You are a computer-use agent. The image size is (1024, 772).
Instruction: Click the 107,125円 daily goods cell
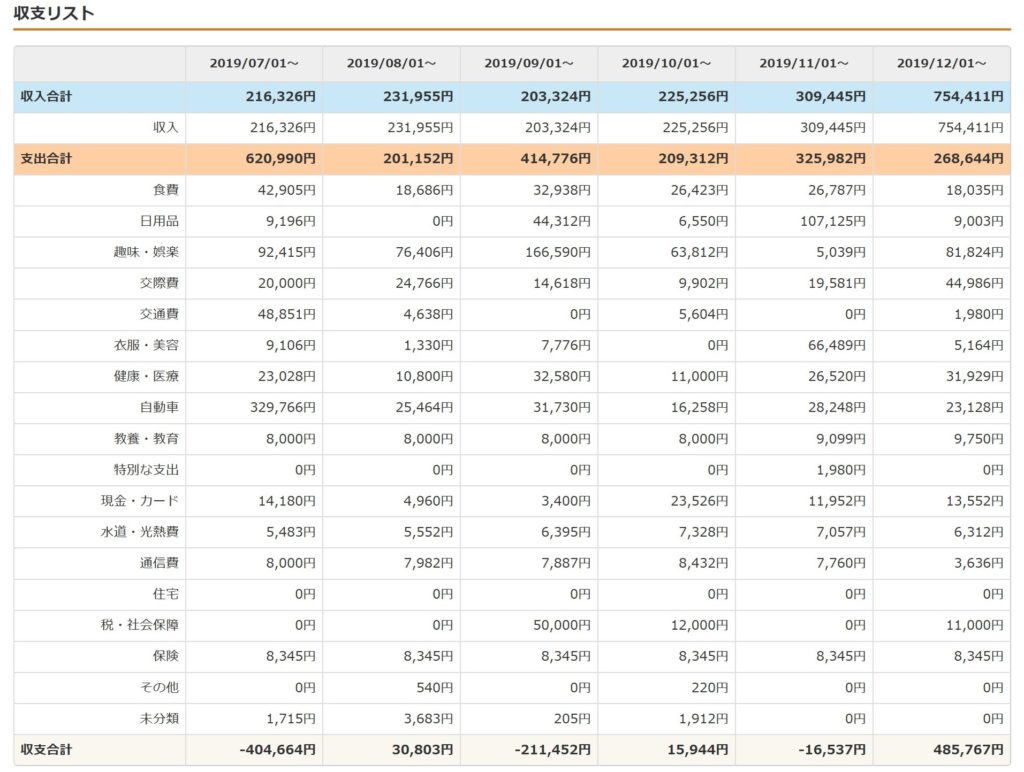coord(832,221)
